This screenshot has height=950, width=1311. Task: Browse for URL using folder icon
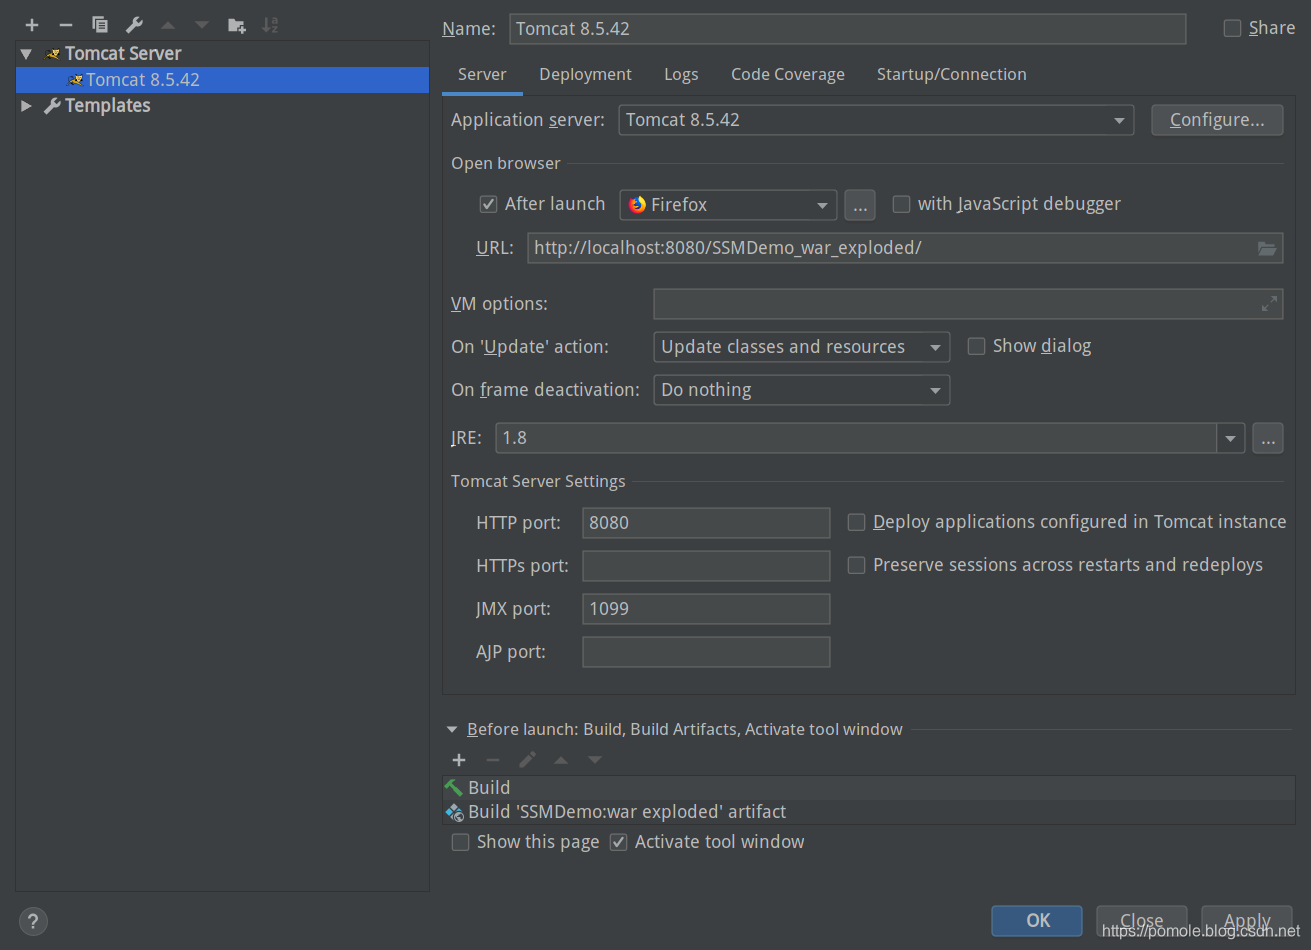pyautogui.click(x=1267, y=248)
